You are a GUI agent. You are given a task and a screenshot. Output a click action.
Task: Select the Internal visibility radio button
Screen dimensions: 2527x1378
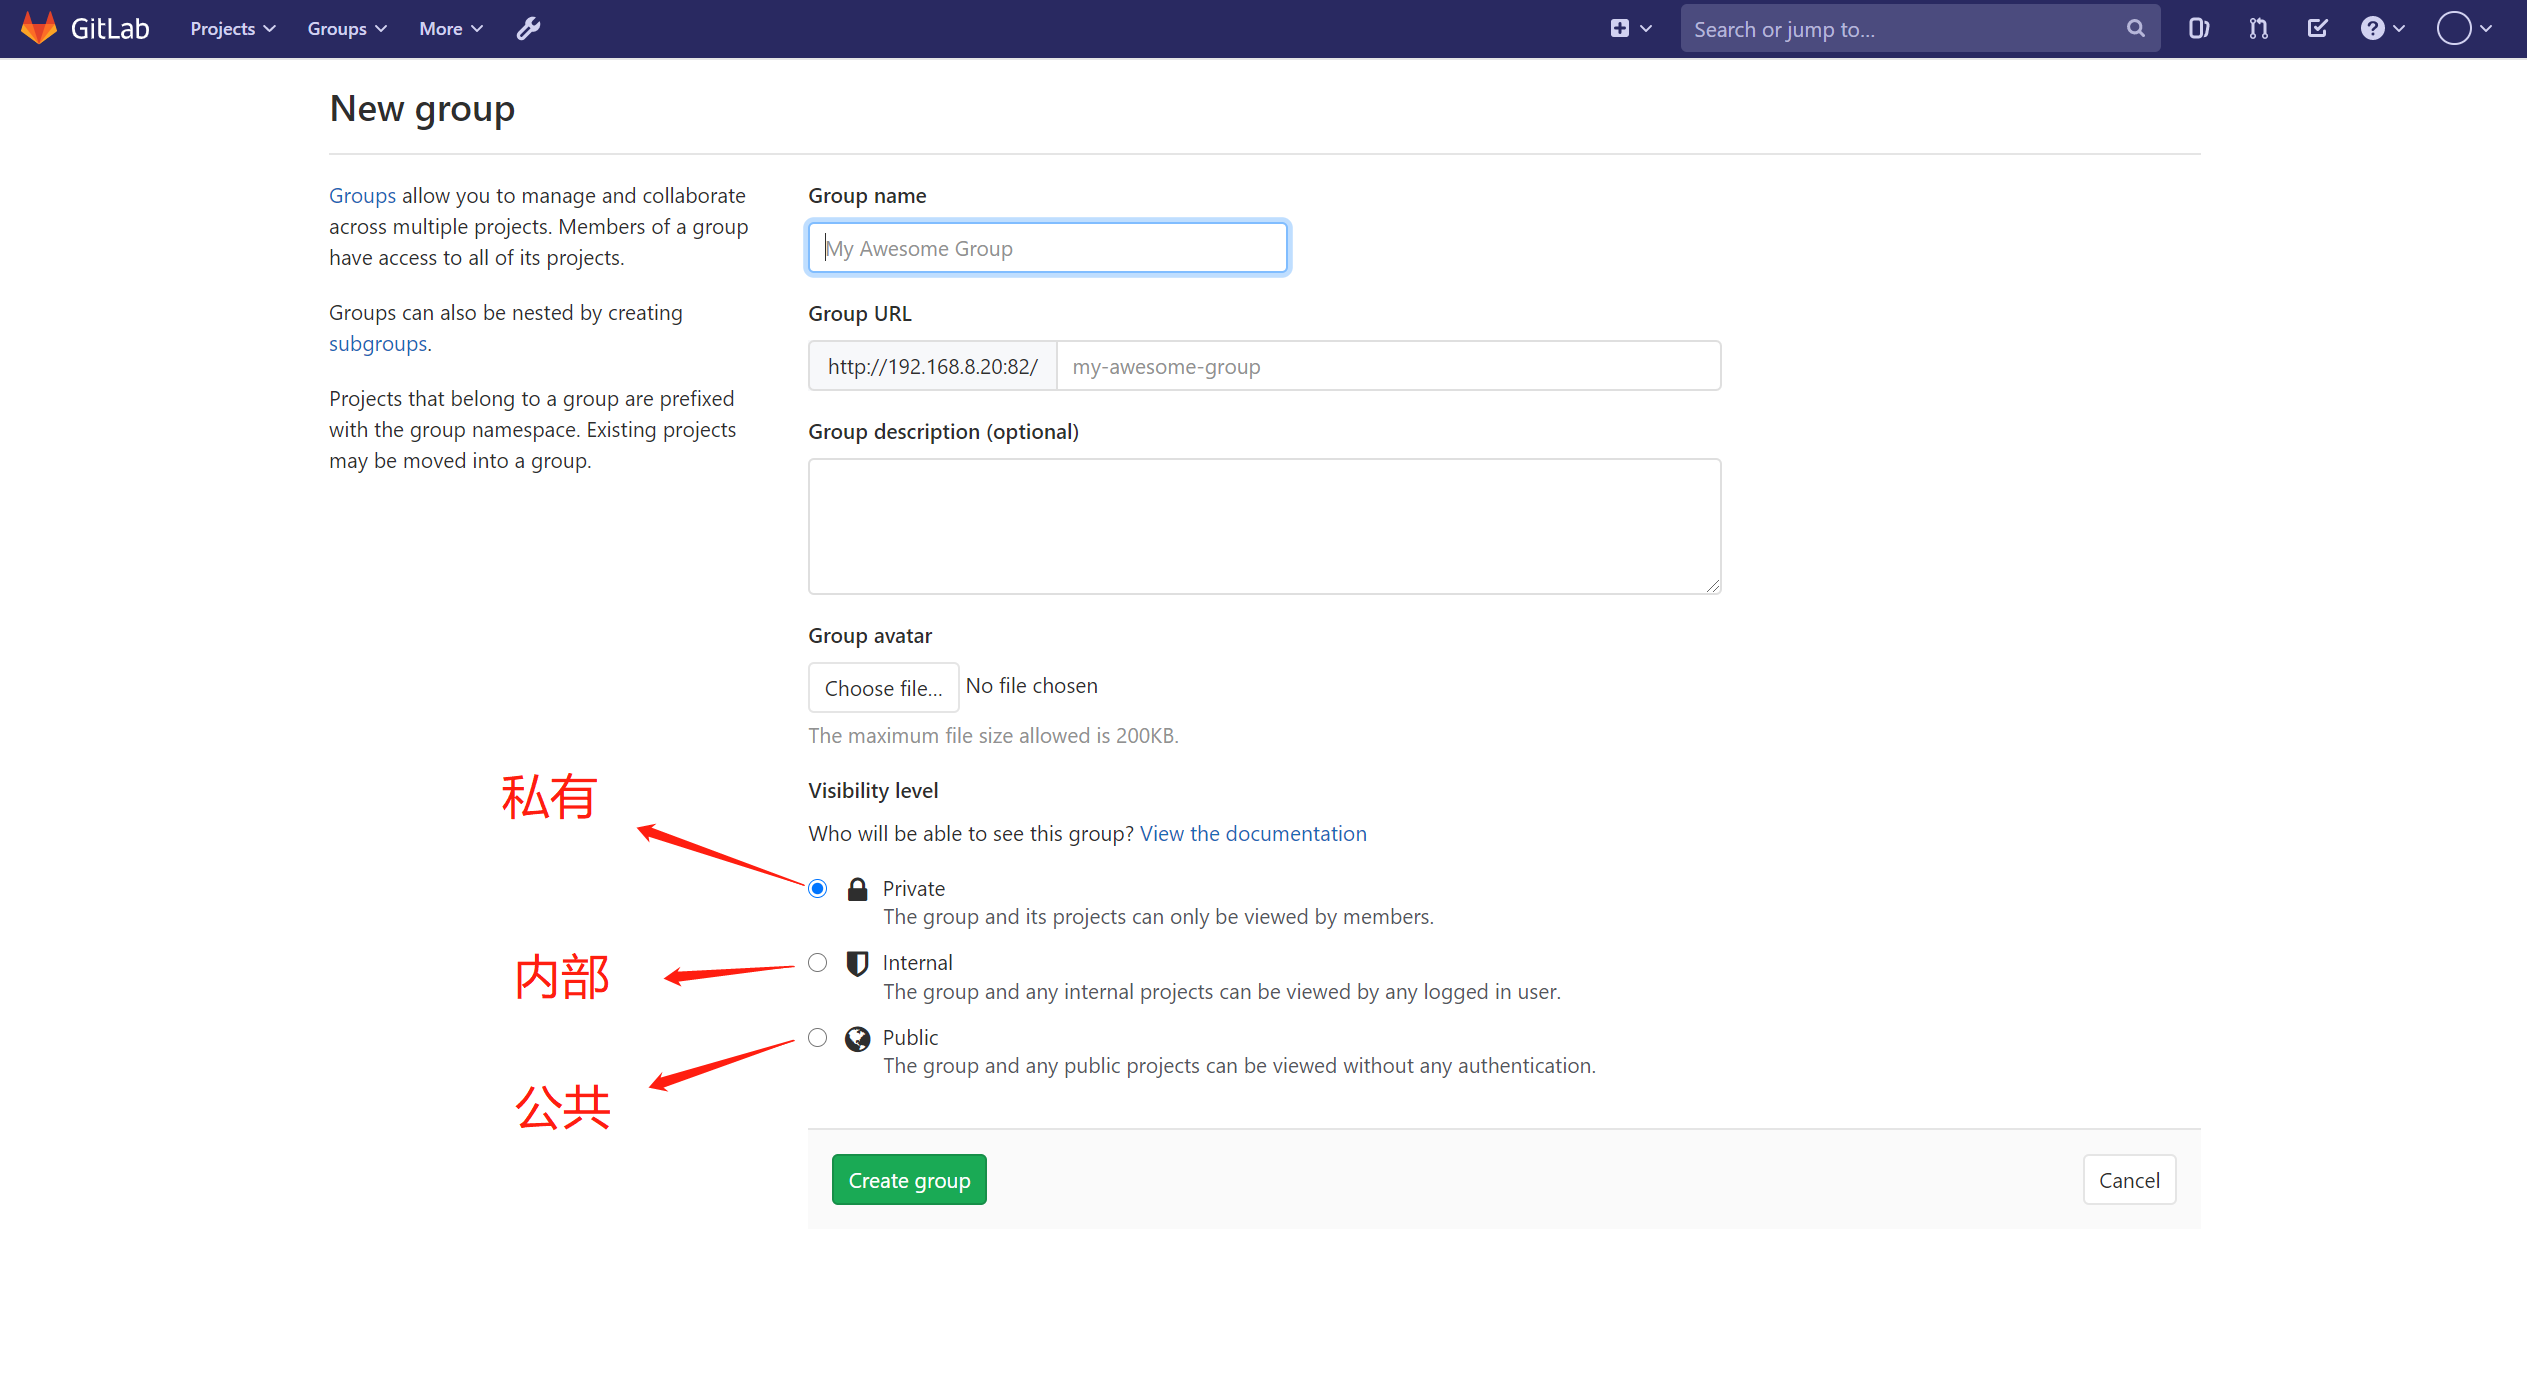818,962
